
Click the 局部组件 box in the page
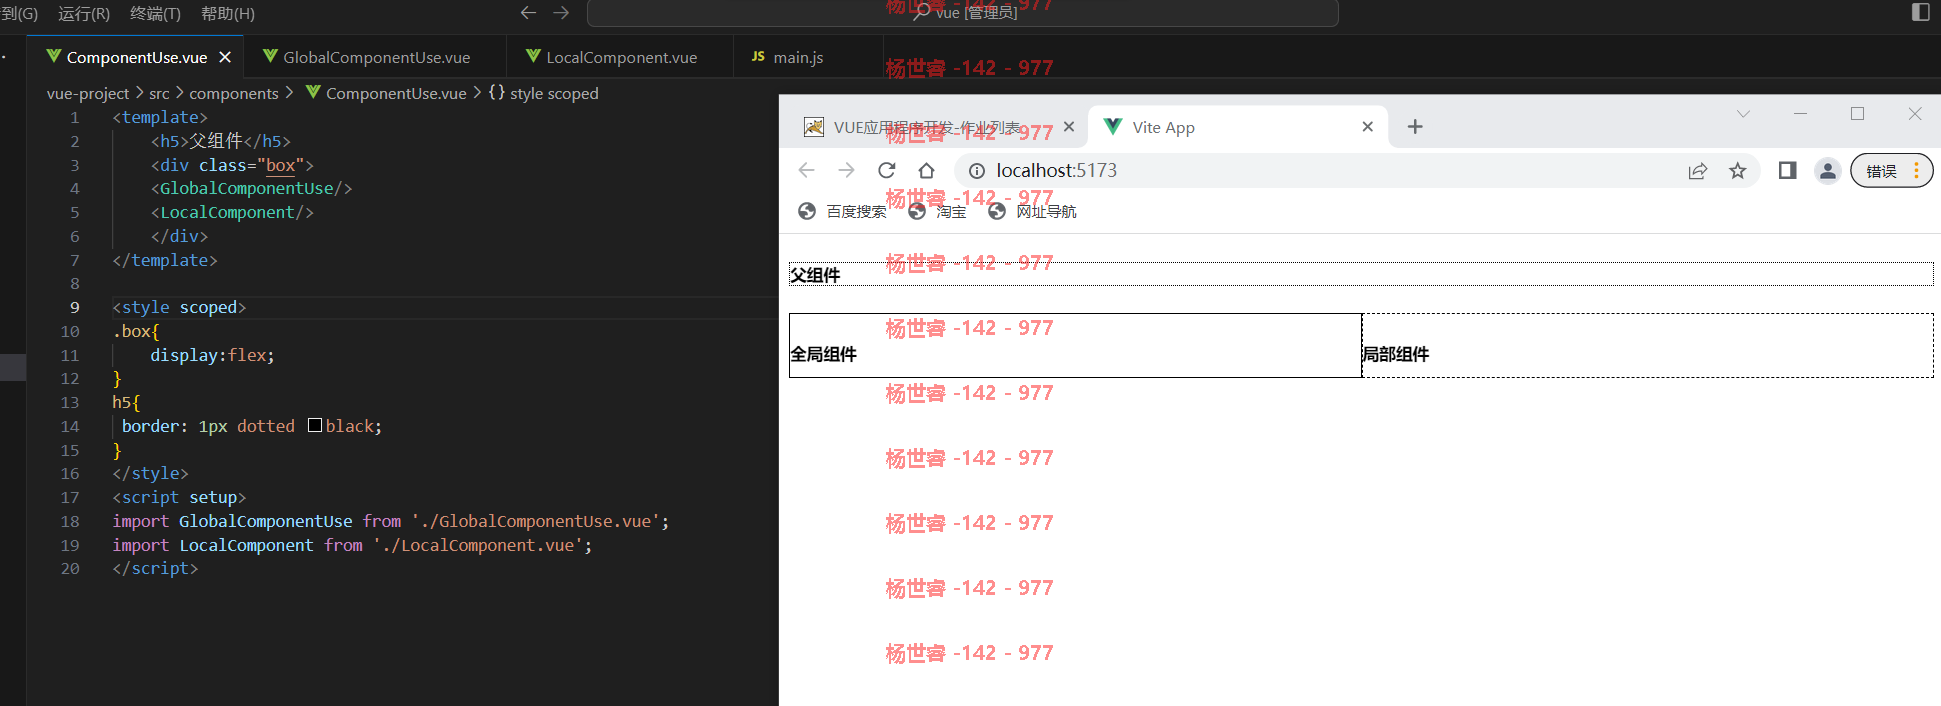pos(1647,345)
